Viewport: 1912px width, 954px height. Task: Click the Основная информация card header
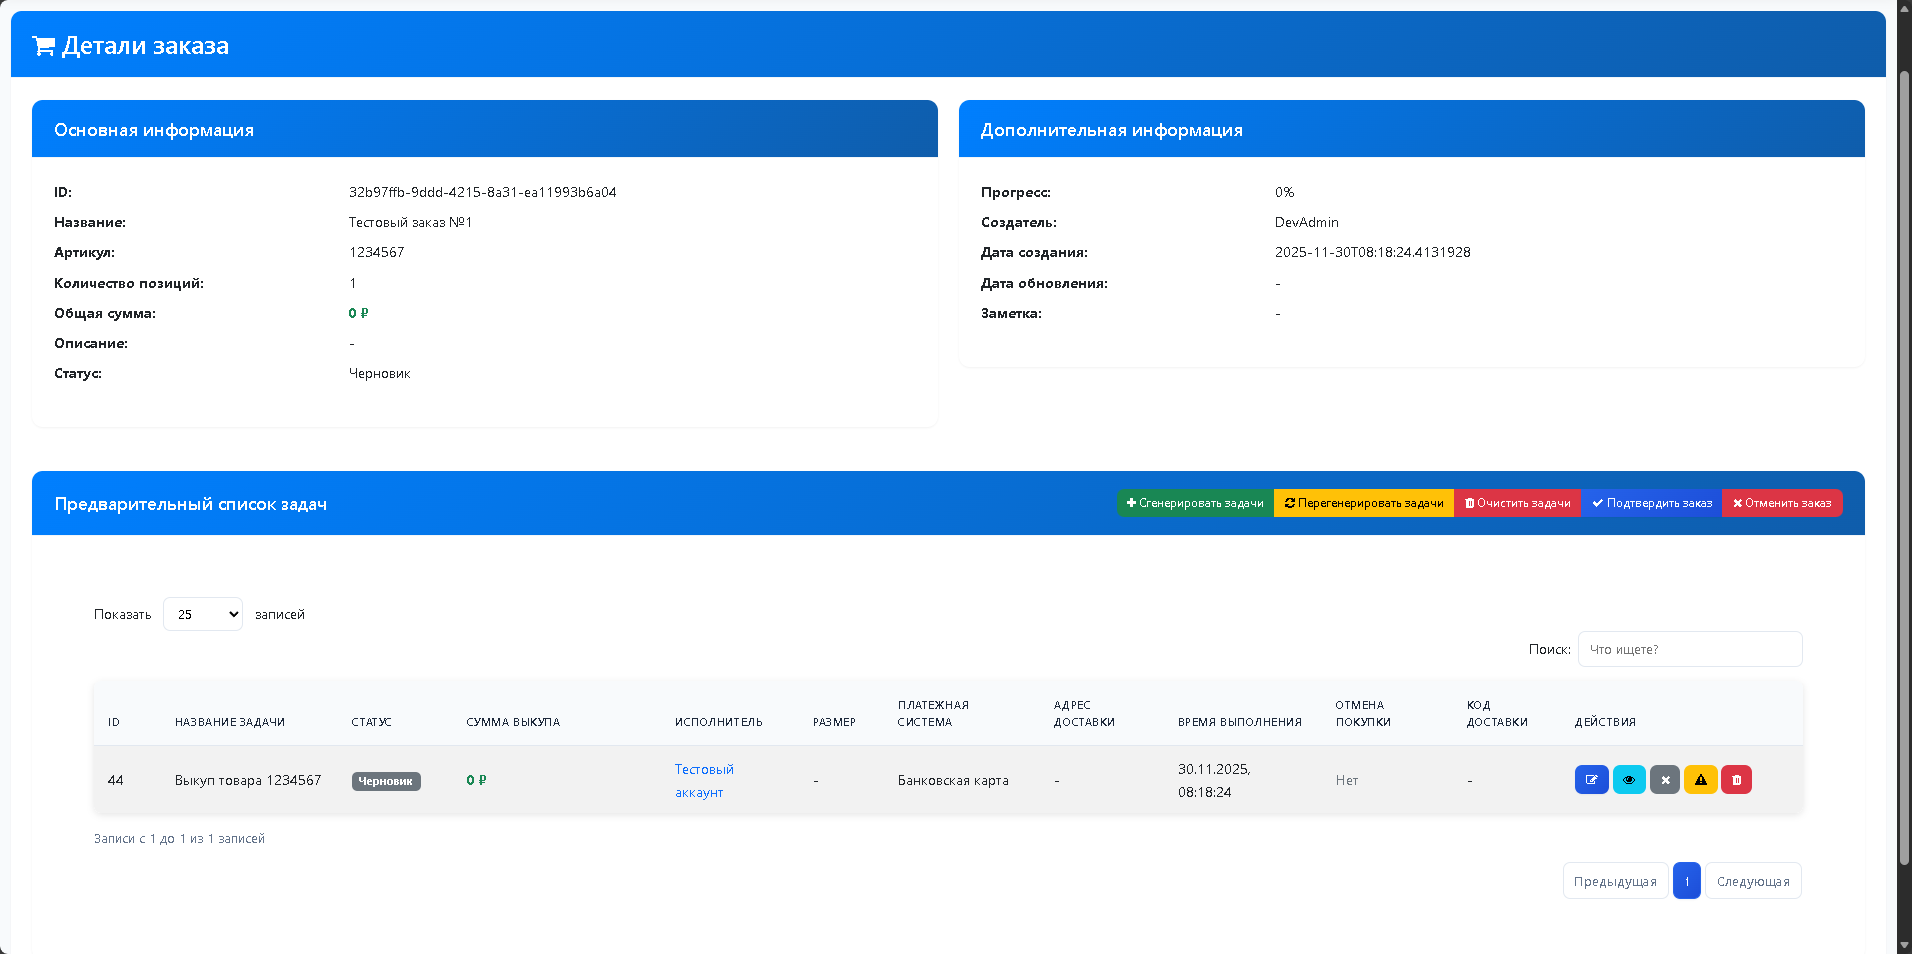(x=485, y=129)
